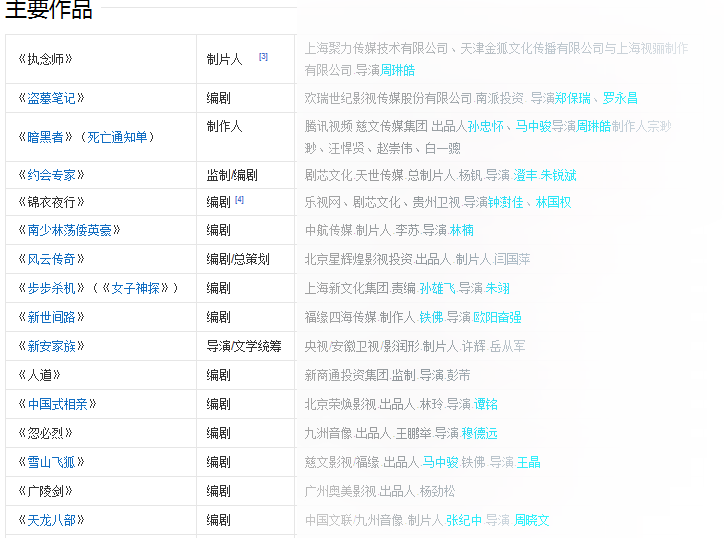This screenshot has width=724, height=538.
Task: Open 孙忠怀 producer link
Action: tap(485, 126)
